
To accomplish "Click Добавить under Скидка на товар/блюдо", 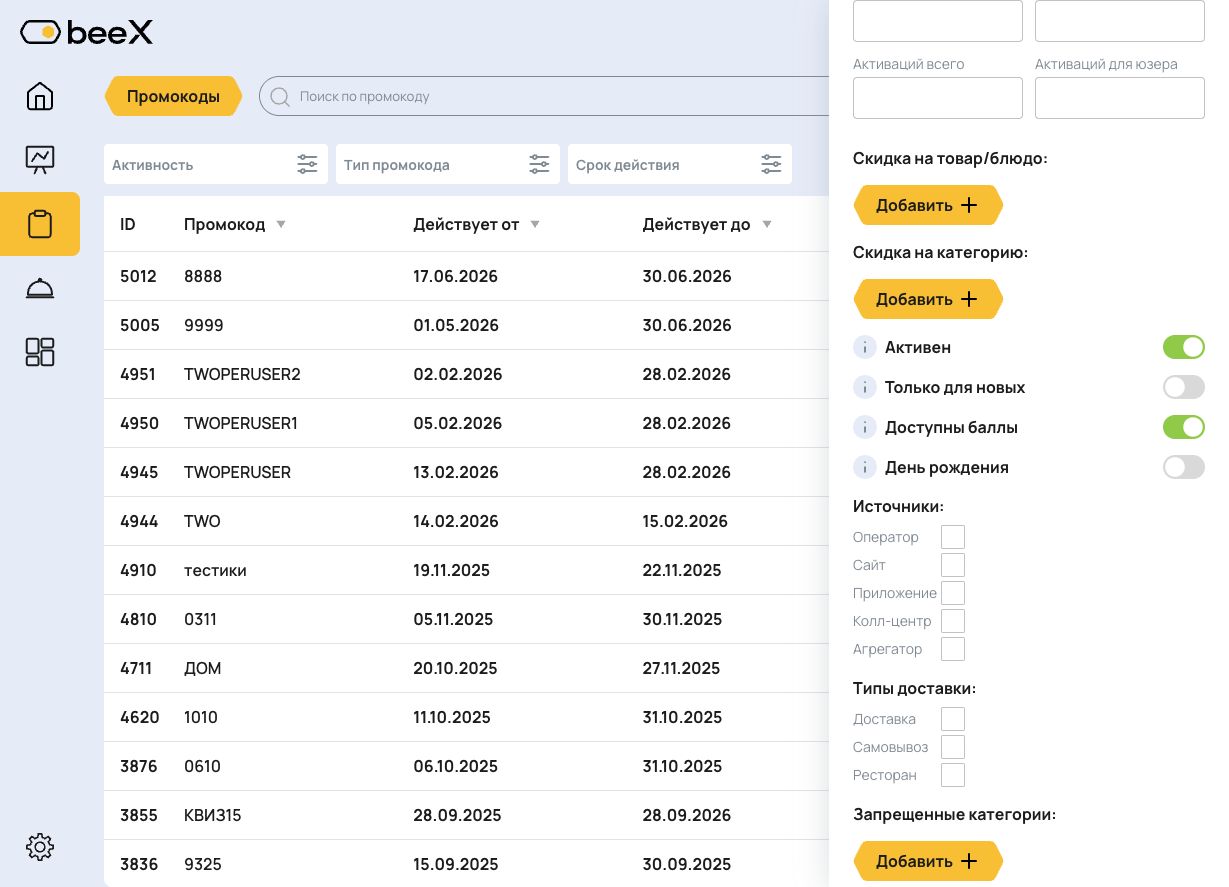I will 928,205.
